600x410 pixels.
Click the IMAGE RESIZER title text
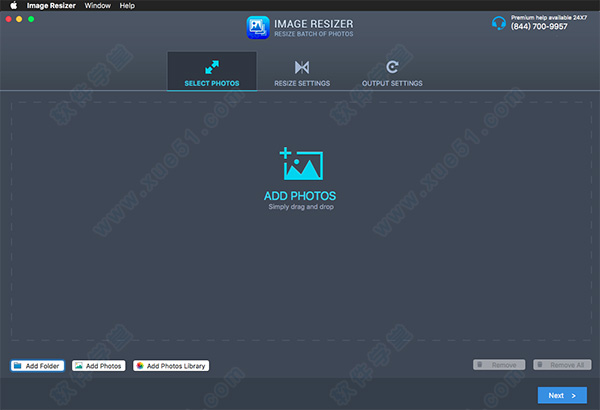(314, 24)
